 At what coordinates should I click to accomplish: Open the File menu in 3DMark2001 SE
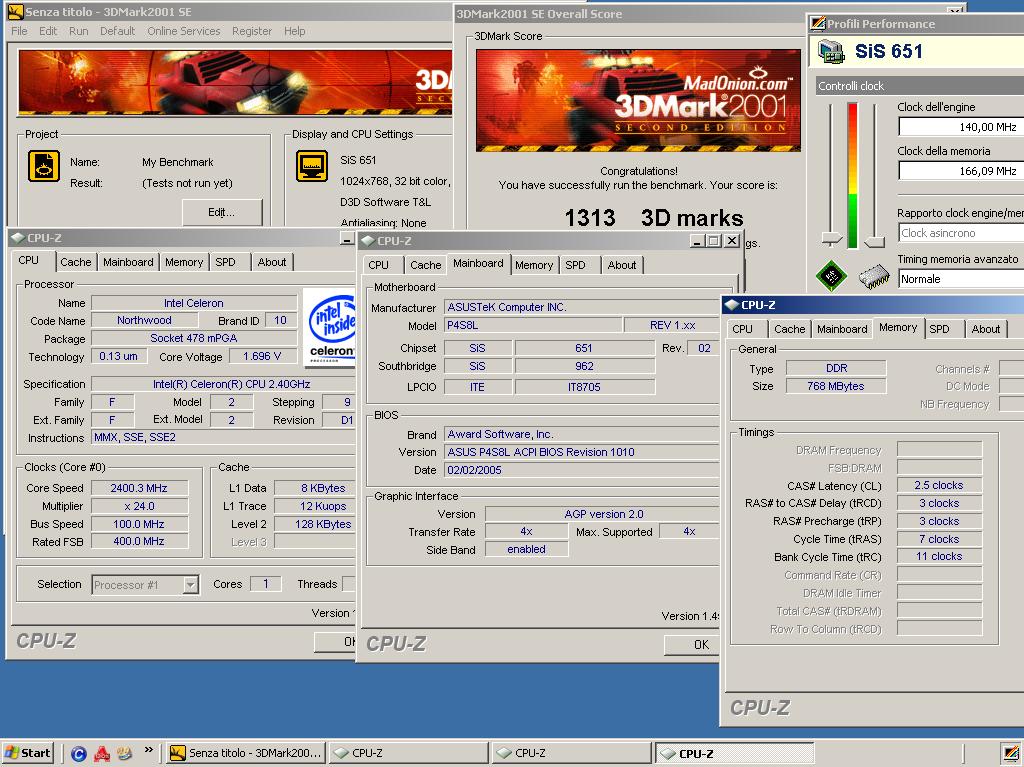tap(19, 31)
